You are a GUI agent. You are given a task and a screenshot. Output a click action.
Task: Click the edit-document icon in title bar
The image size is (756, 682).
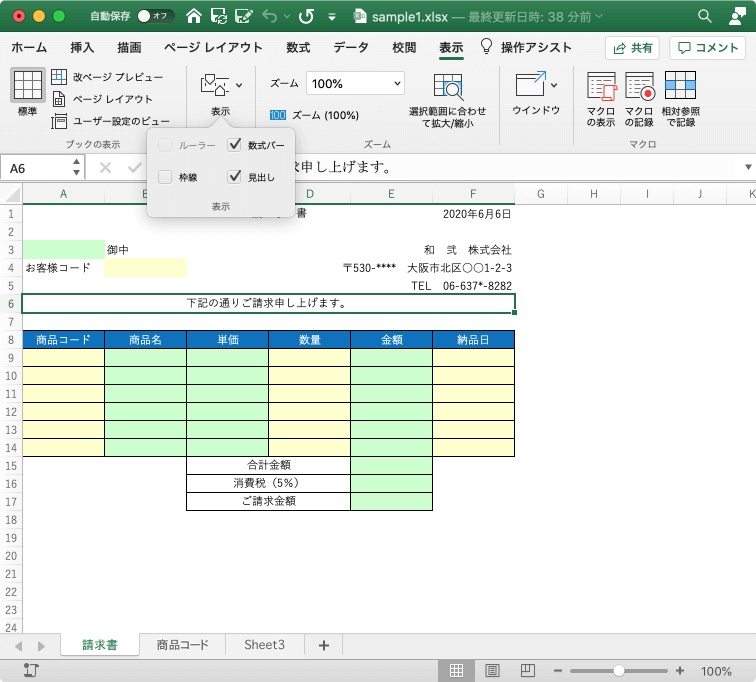243,16
